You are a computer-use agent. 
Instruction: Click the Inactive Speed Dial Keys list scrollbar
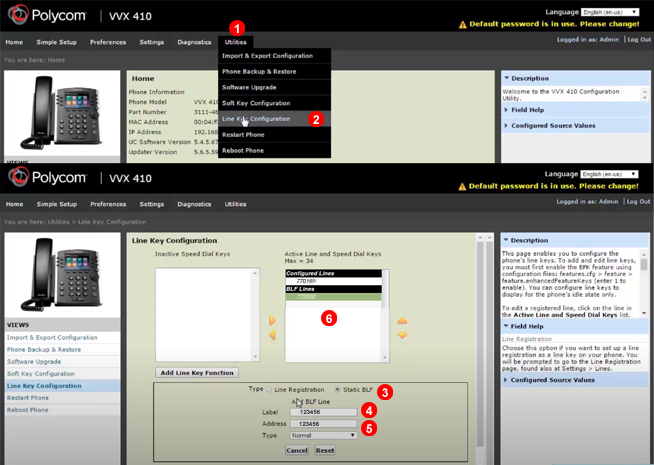(x=255, y=315)
